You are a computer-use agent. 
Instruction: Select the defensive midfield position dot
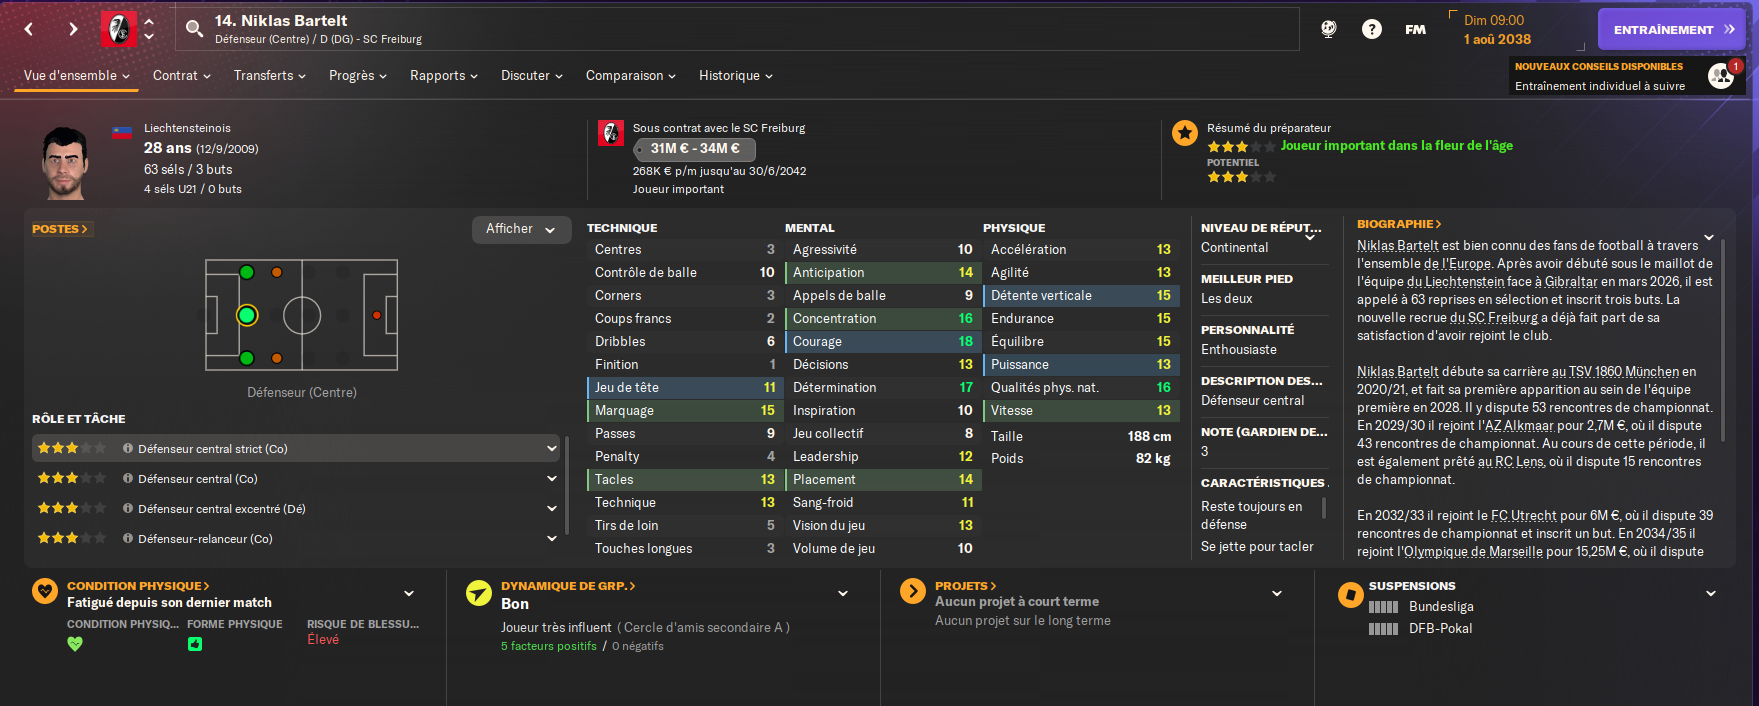pyautogui.click(x=277, y=316)
